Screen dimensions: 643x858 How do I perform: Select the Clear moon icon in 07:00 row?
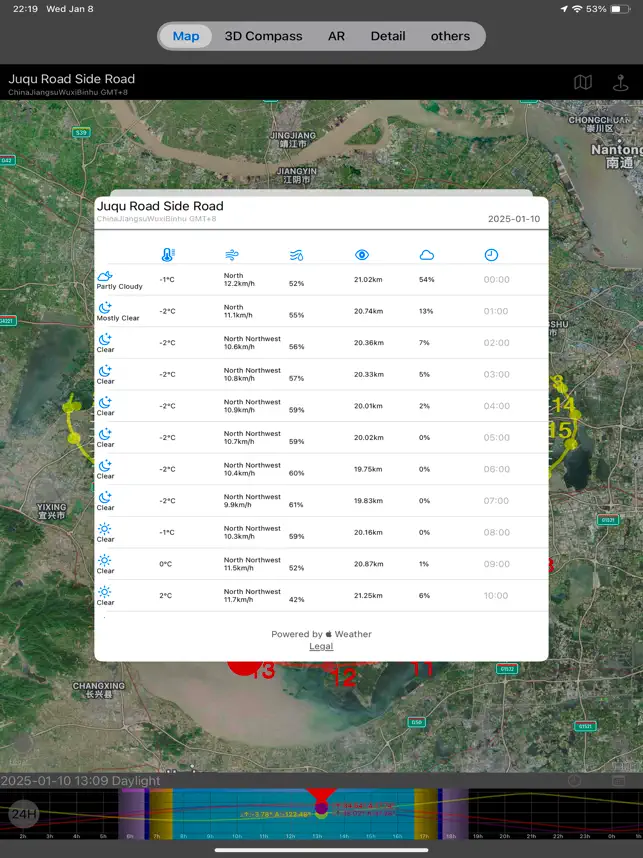(x=105, y=497)
